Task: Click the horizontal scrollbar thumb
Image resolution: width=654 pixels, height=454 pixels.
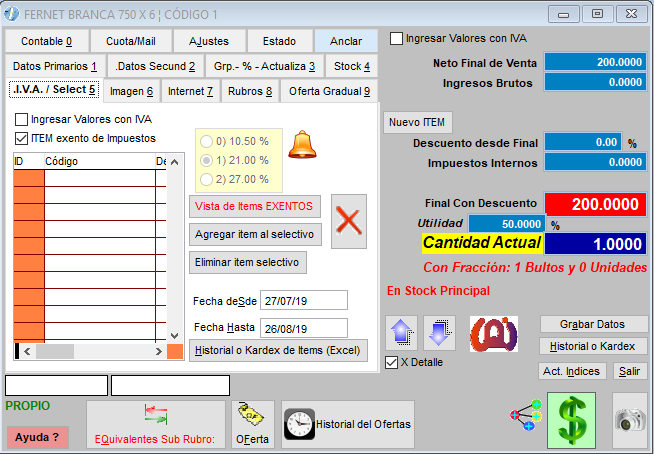Action: (55, 351)
